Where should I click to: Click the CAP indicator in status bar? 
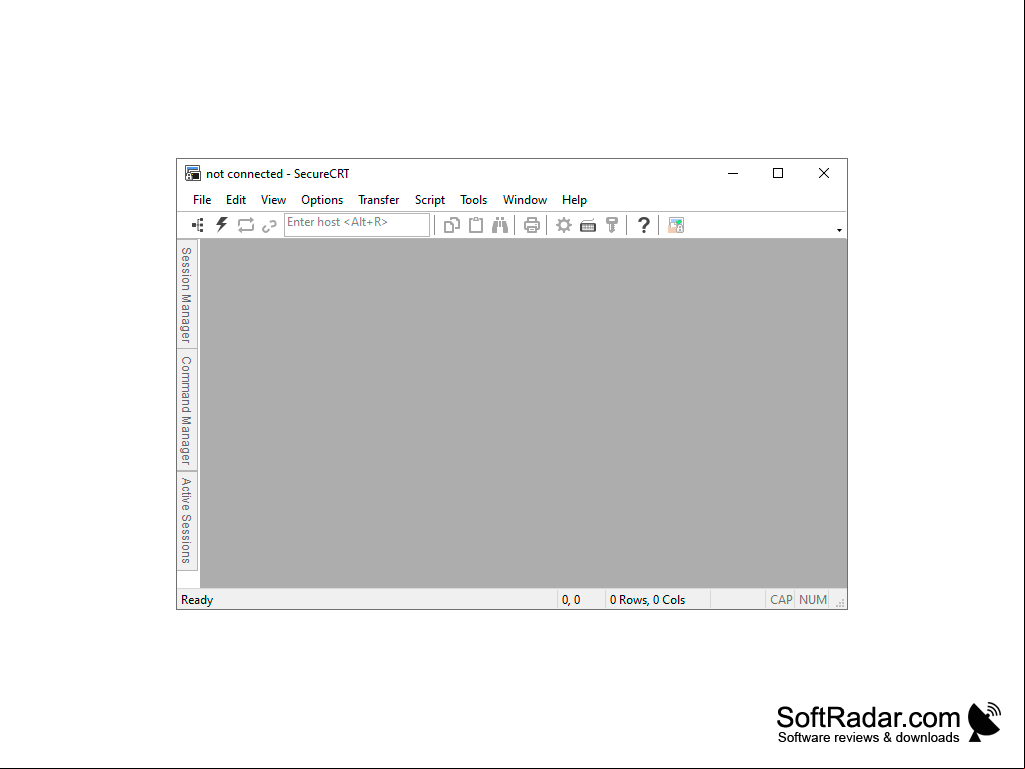781,600
